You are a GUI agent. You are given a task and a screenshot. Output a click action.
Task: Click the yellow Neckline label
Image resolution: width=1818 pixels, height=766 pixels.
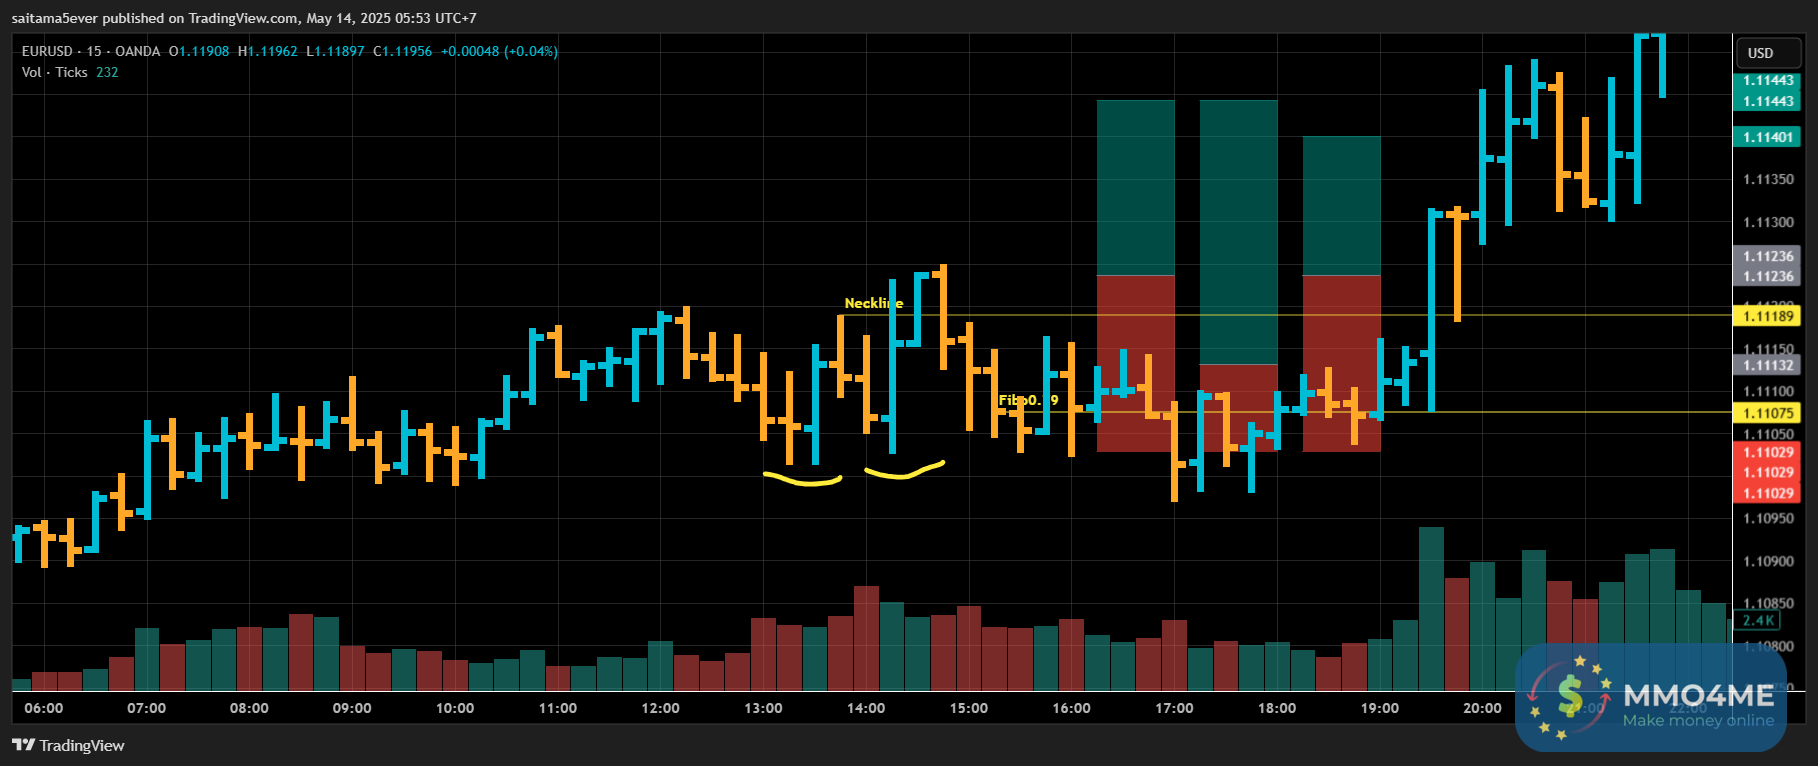[x=874, y=303]
